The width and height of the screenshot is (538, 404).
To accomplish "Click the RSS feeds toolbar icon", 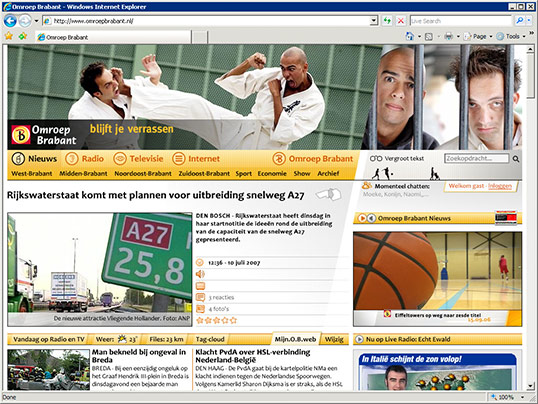I will click(x=429, y=36).
